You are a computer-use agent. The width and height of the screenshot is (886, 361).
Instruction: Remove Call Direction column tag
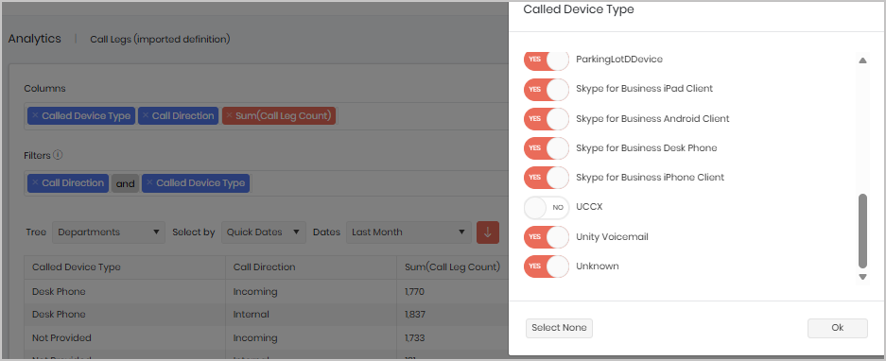(146, 115)
